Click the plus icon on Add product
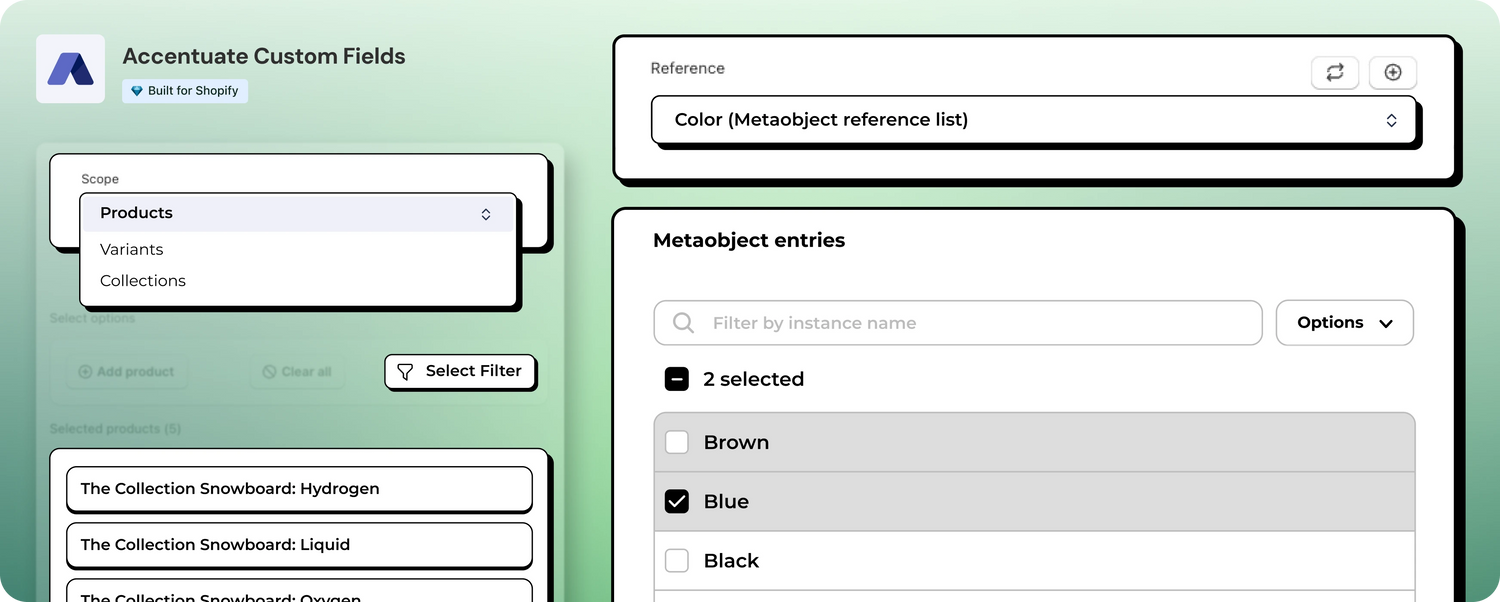This screenshot has height=602, width=1500. click(85, 372)
